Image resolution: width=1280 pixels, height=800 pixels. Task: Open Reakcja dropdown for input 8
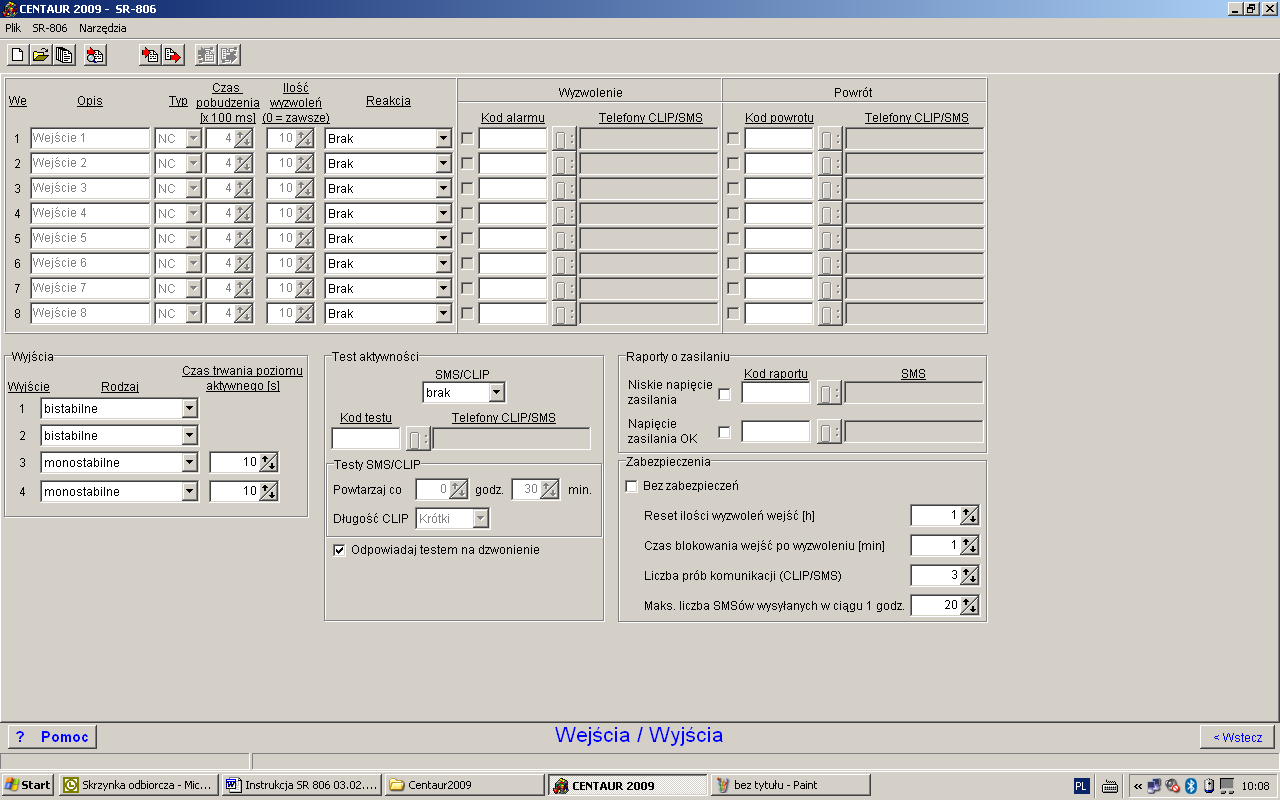pos(443,314)
